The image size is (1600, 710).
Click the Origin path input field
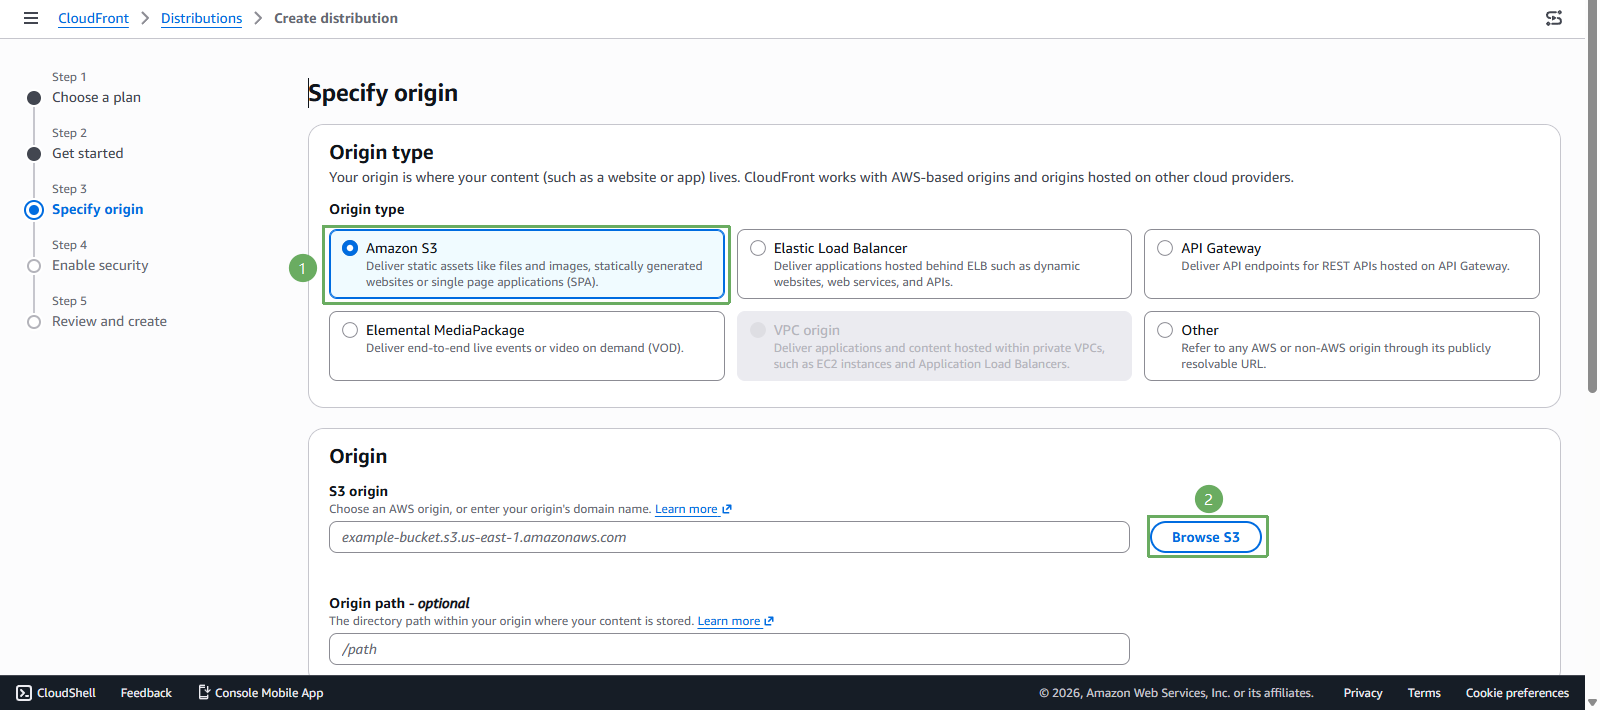(729, 649)
